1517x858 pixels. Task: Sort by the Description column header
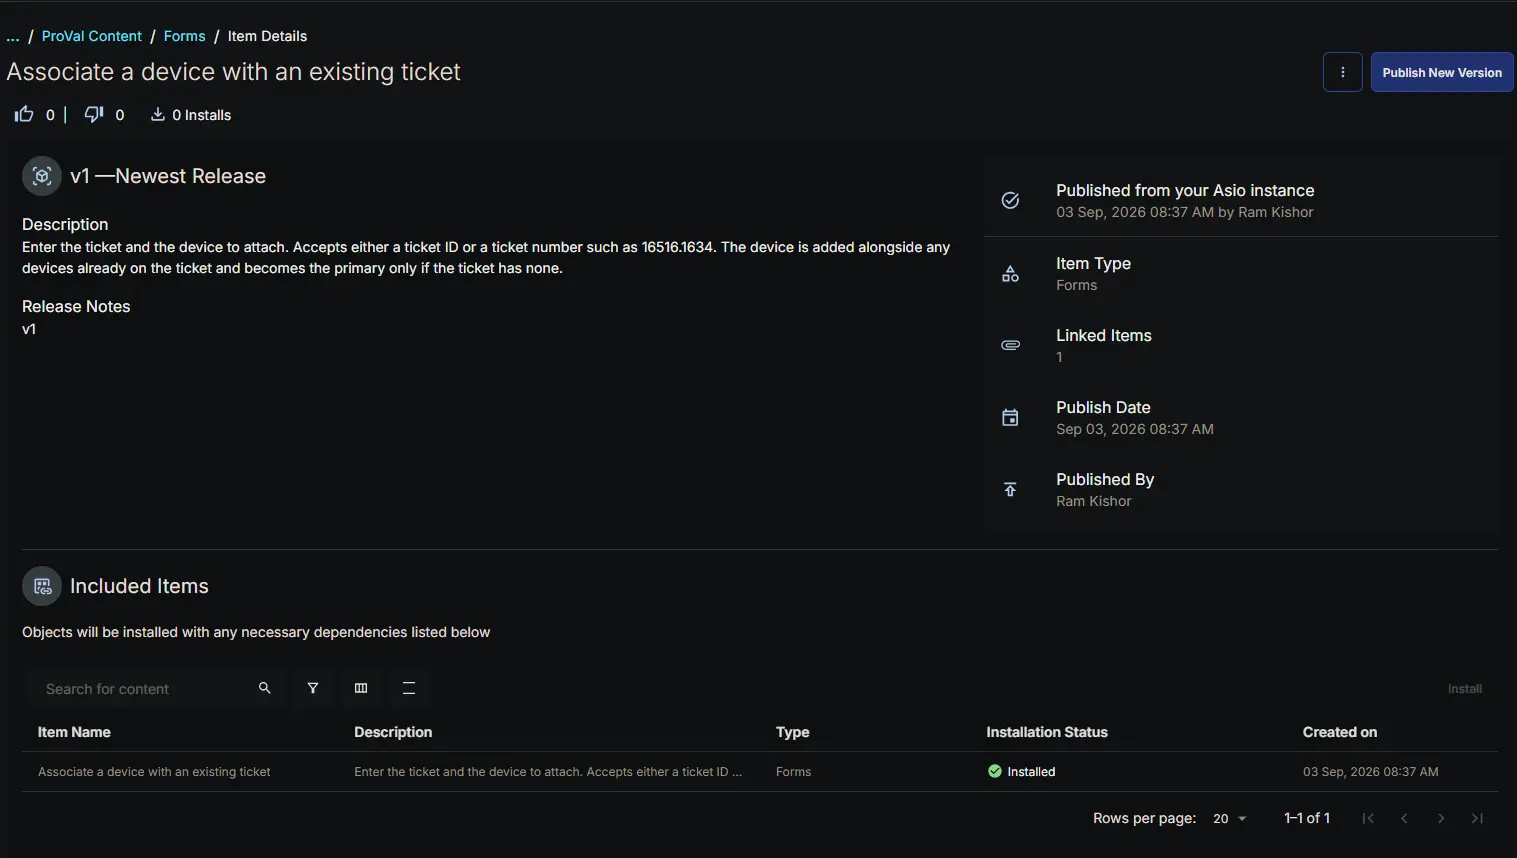click(x=393, y=732)
